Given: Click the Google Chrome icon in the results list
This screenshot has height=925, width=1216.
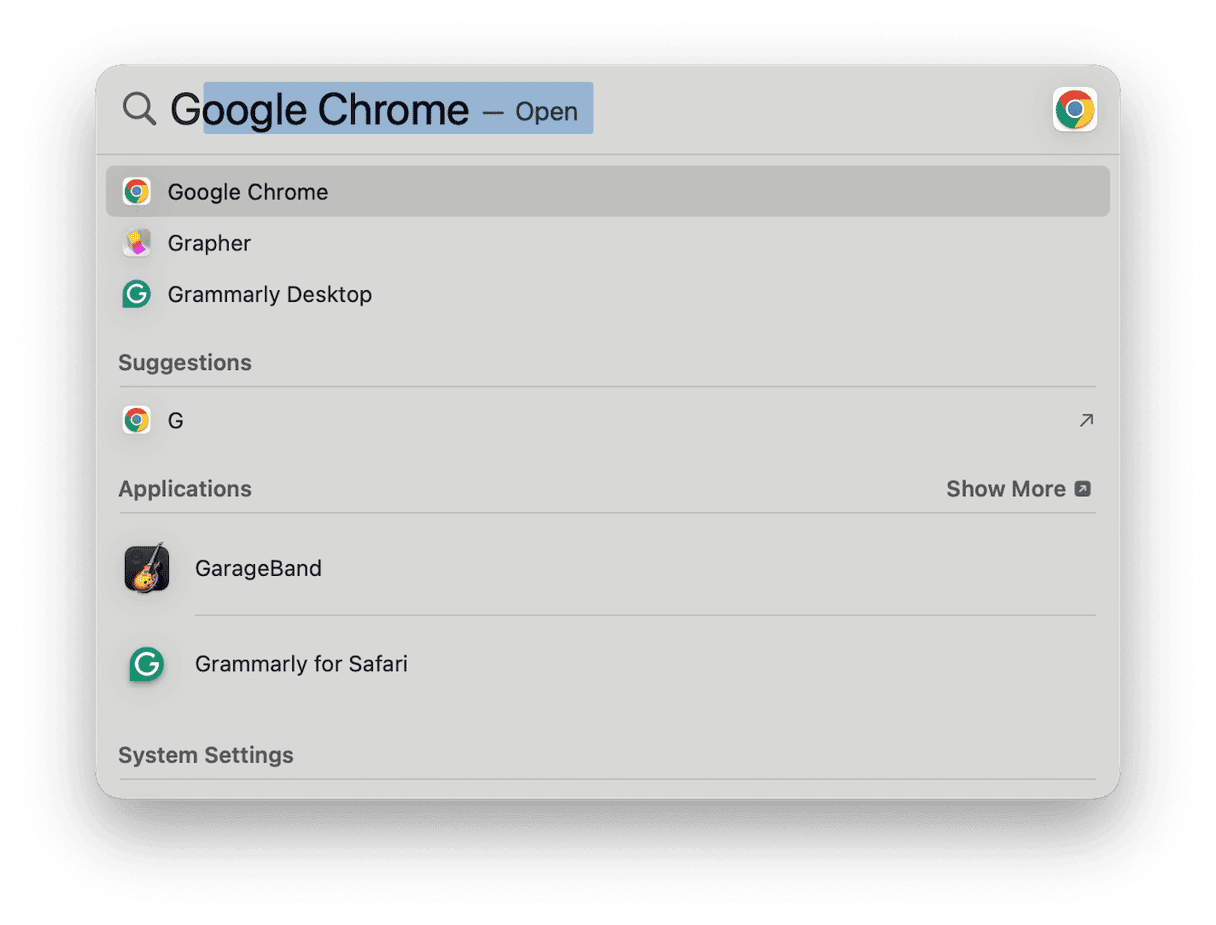Looking at the screenshot, I should 137,191.
